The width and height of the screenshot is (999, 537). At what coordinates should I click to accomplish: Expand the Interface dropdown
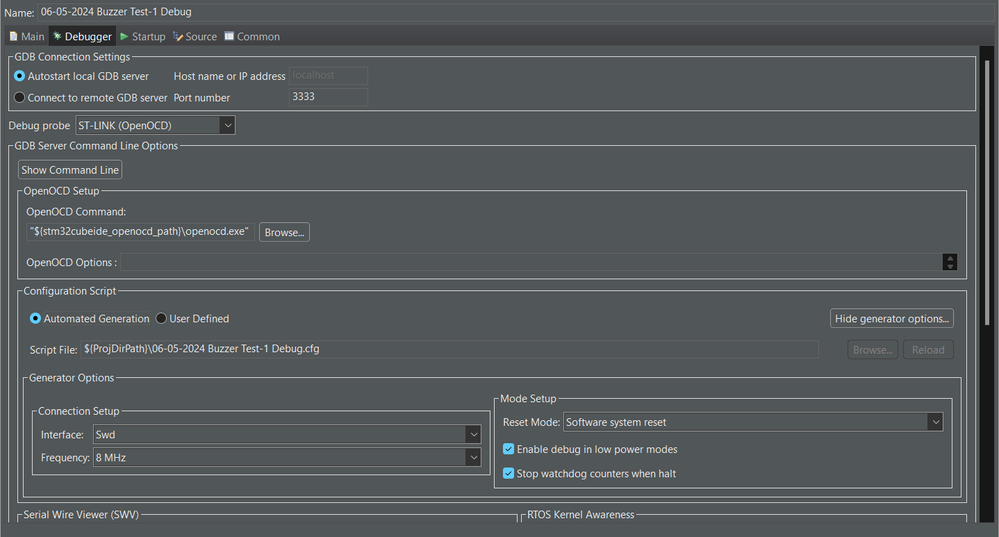(286, 435)
